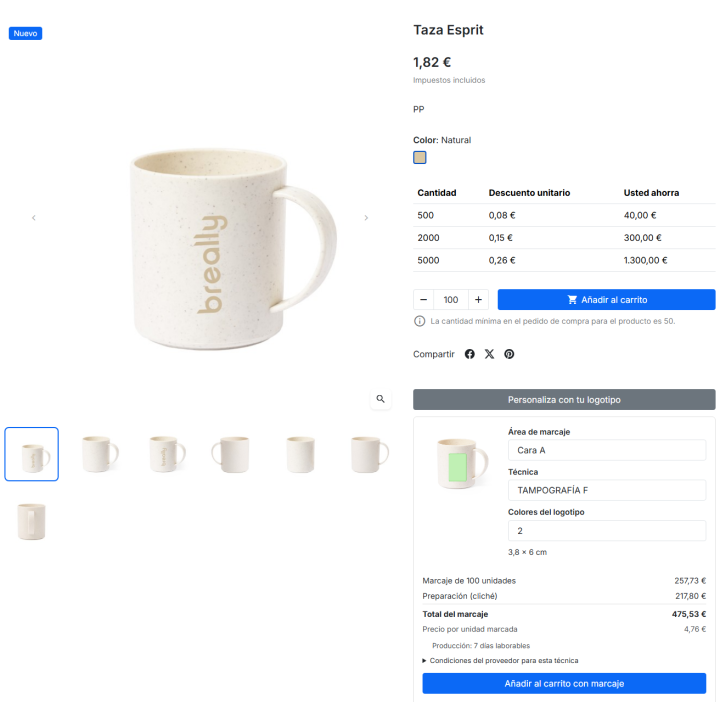Click Total del marcaje amount 475,53 €
This screenshot has width=720, height=720.
tap(689, 614)
